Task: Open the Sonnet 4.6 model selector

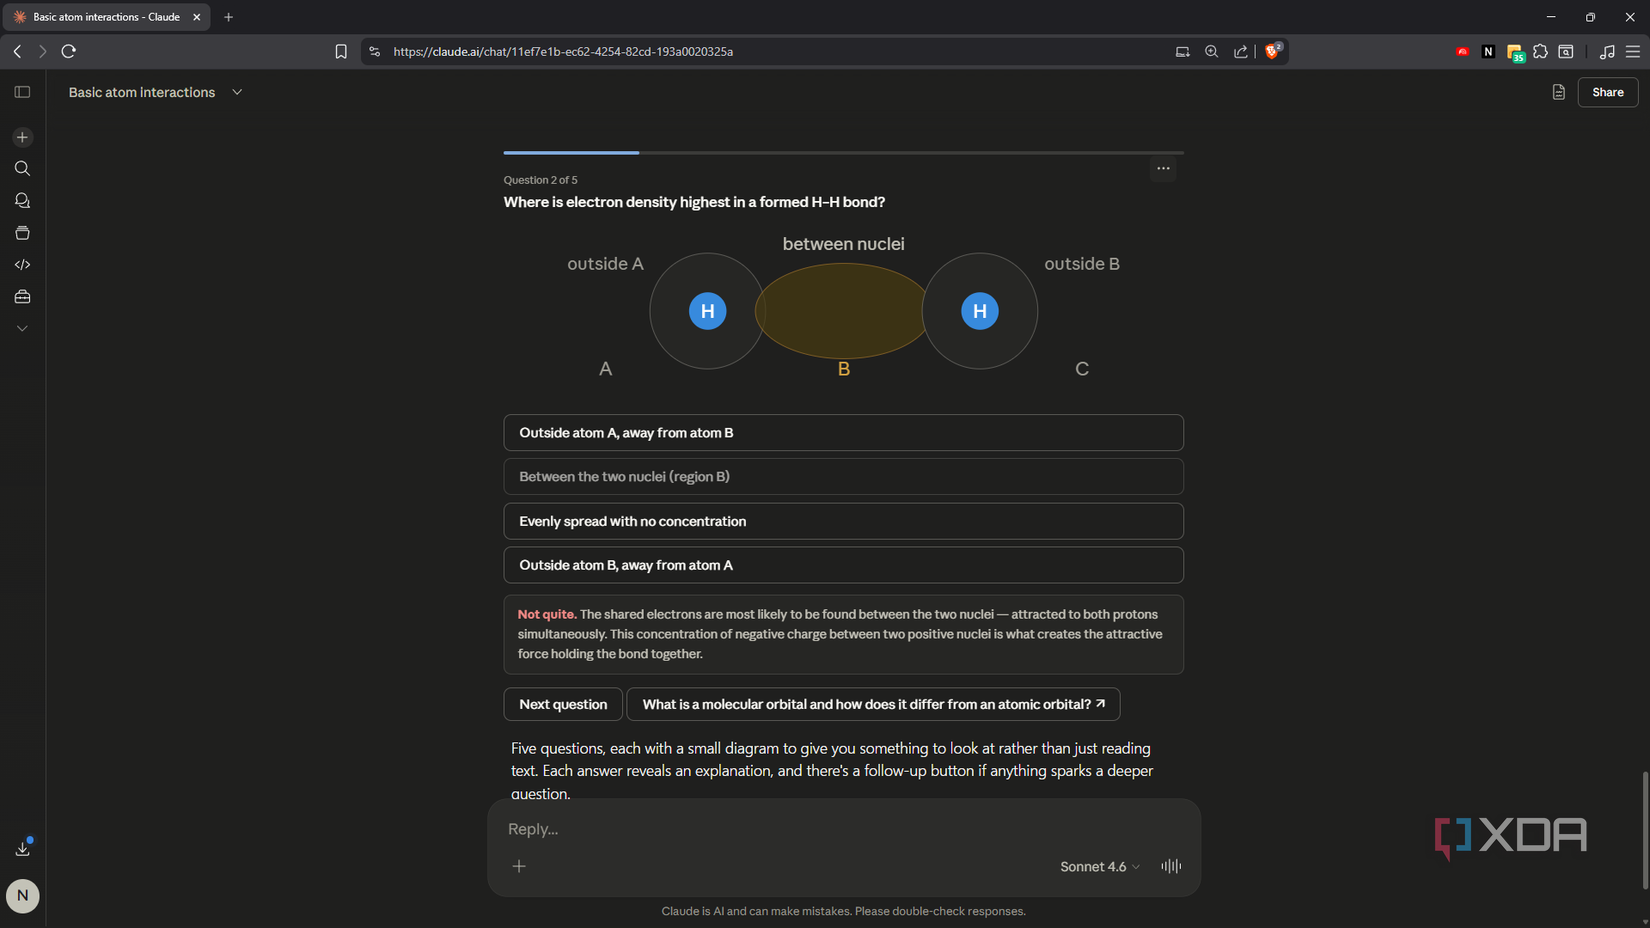Action: click(x=1099, y=866)
